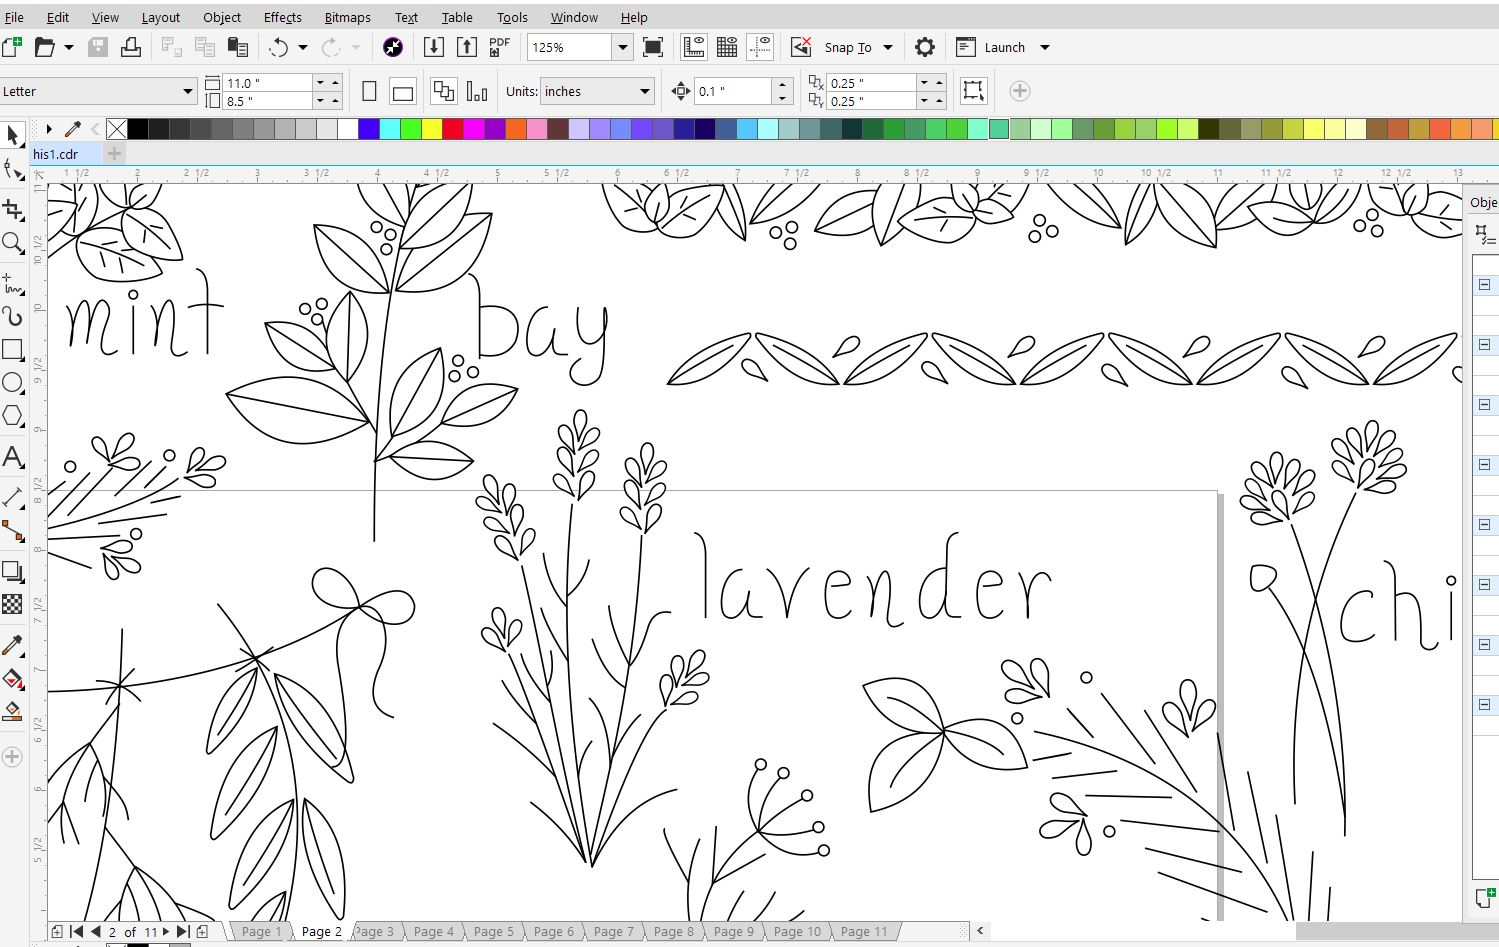1499x947 pixels.
Task: Click the Export to PDF icon
Action: click(499, 47)
